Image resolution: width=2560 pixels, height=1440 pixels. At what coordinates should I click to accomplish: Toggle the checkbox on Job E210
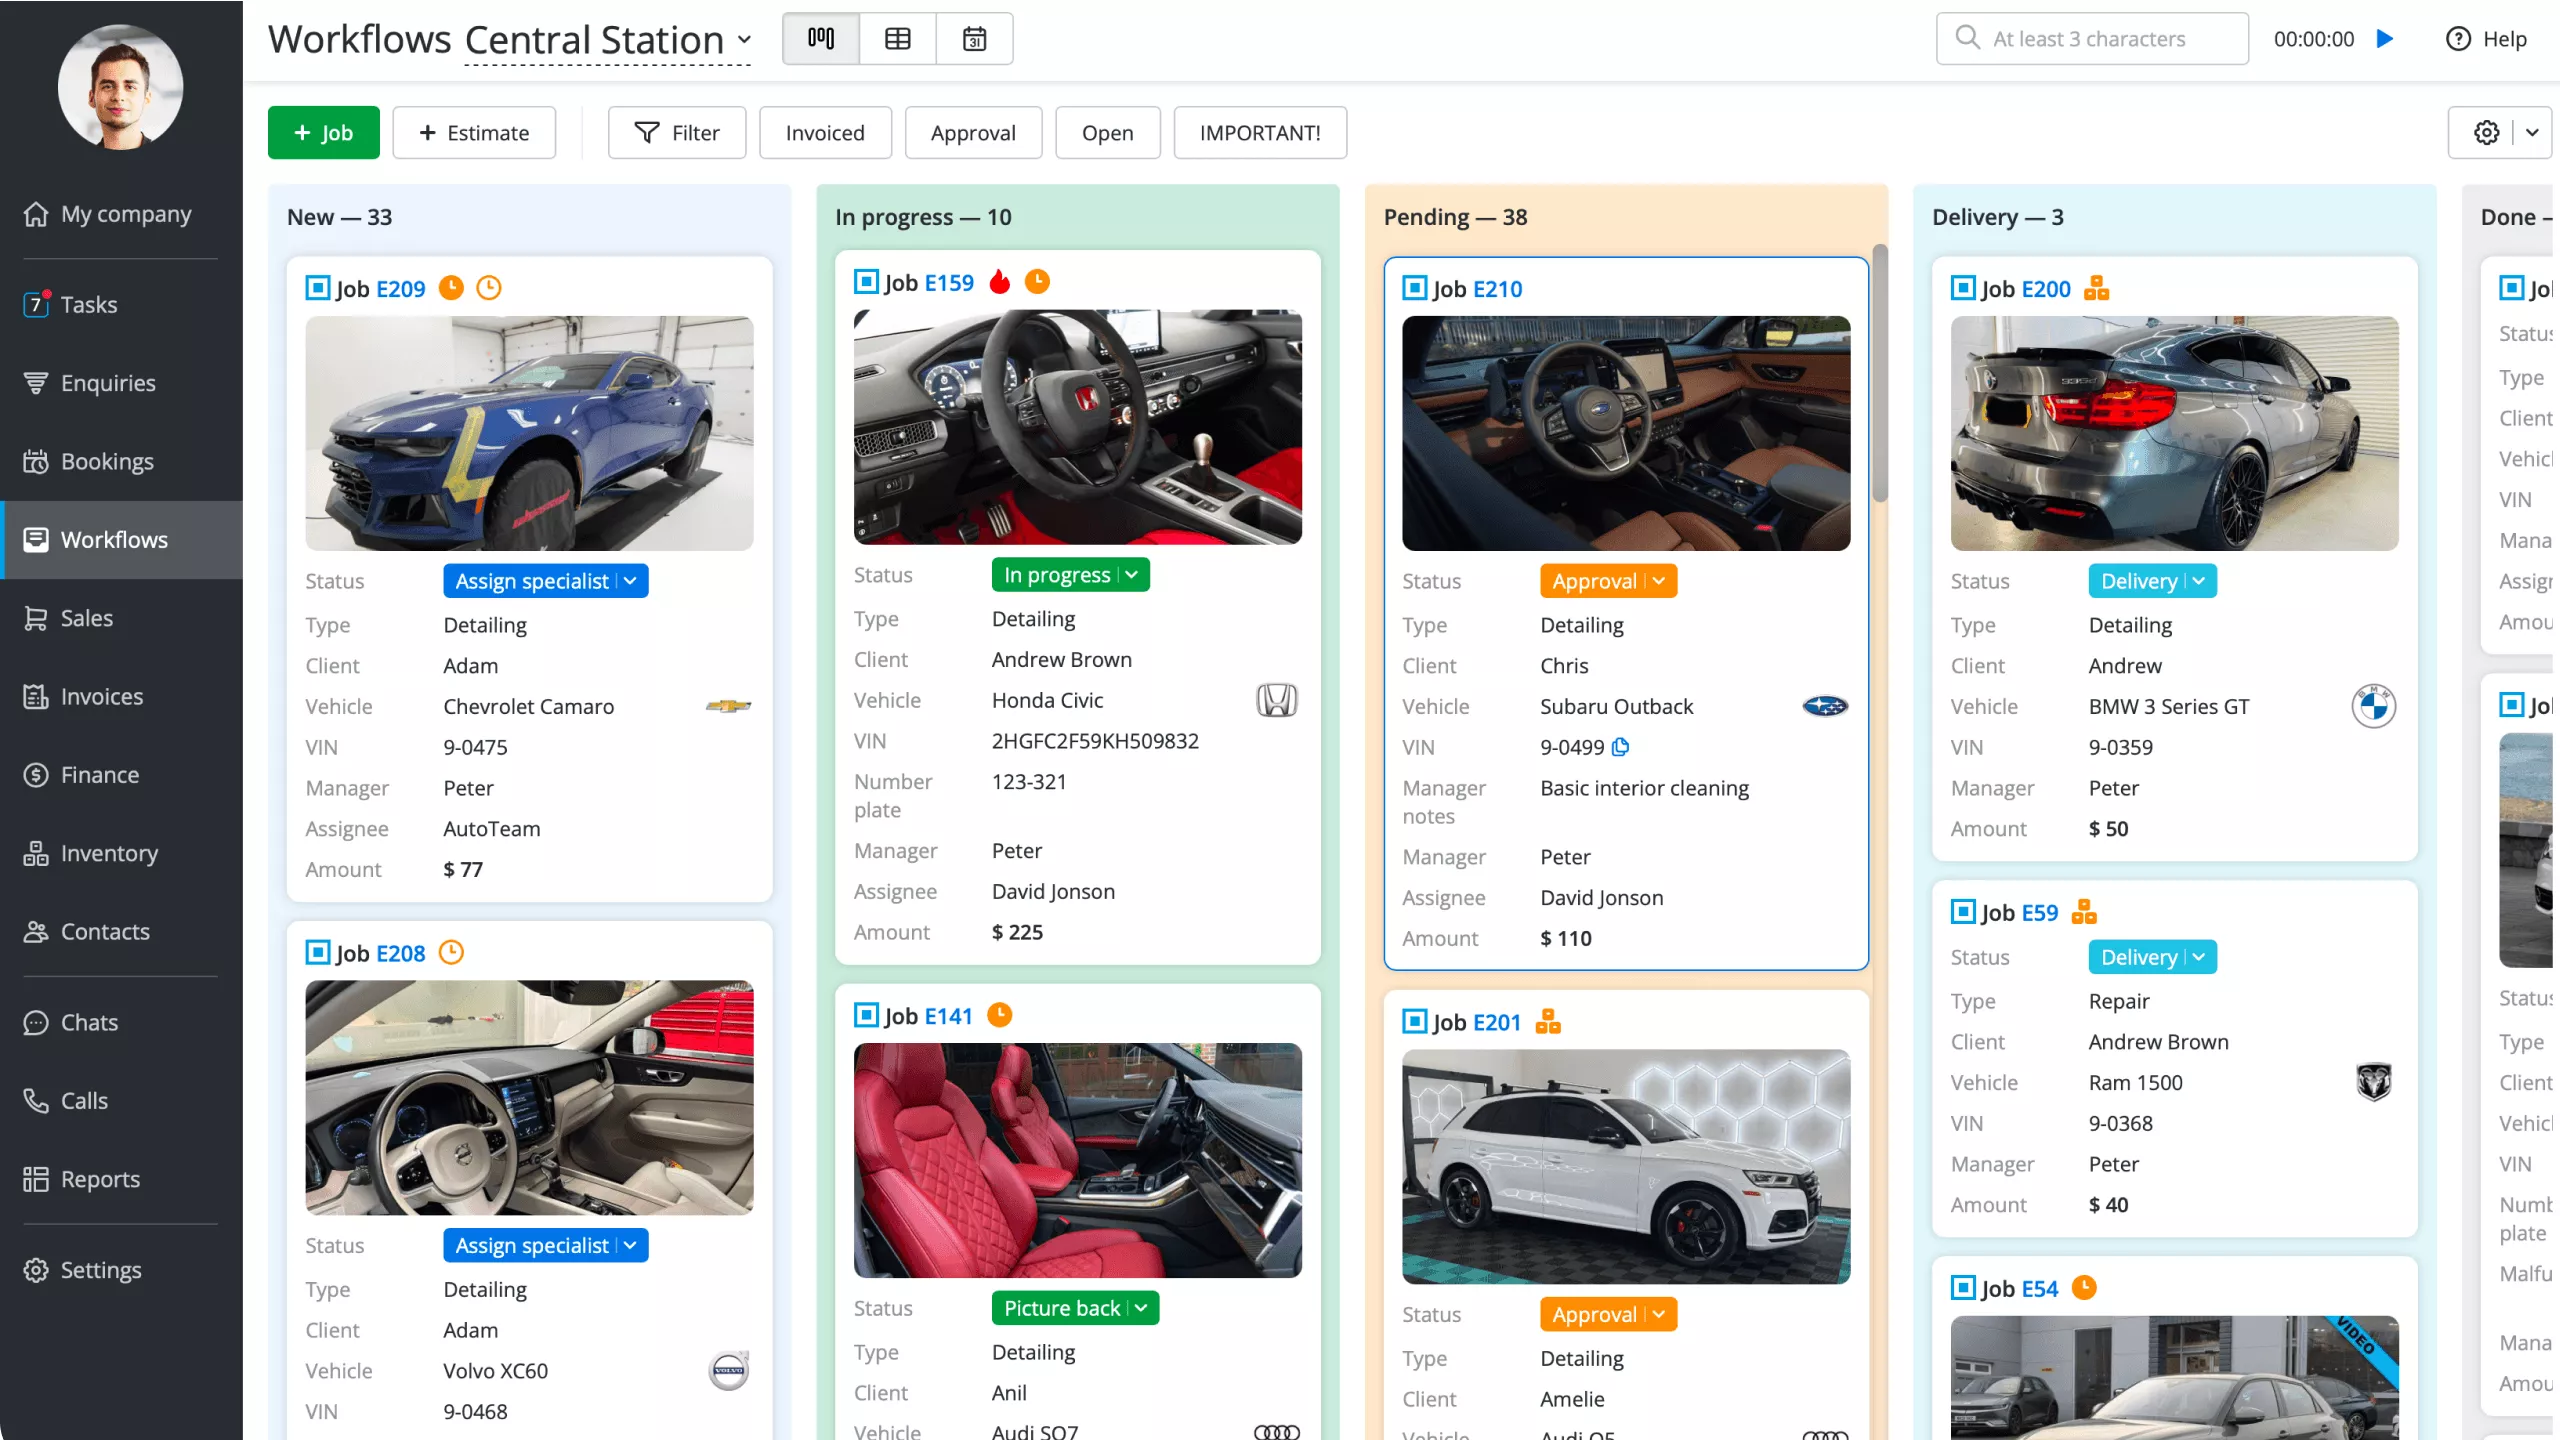1414,288
